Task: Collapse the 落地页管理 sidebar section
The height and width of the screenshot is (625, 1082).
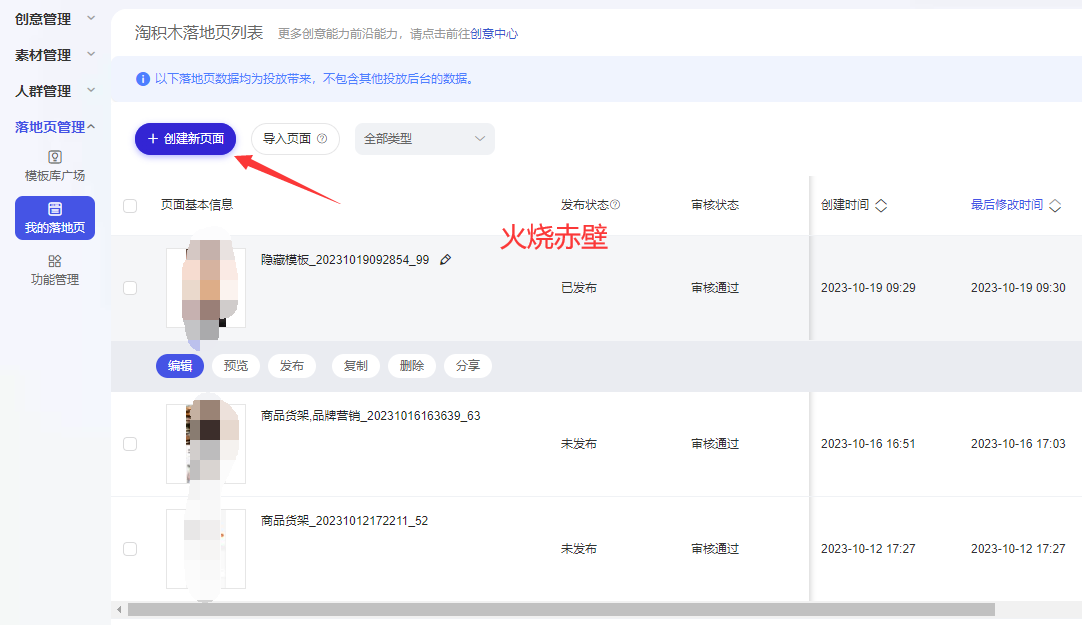Action: 55,127
